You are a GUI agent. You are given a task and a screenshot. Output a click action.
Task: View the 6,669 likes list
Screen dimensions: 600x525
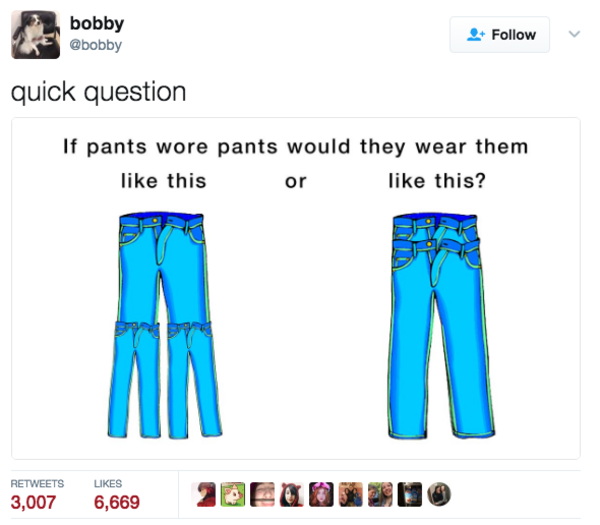pos(117,495)
